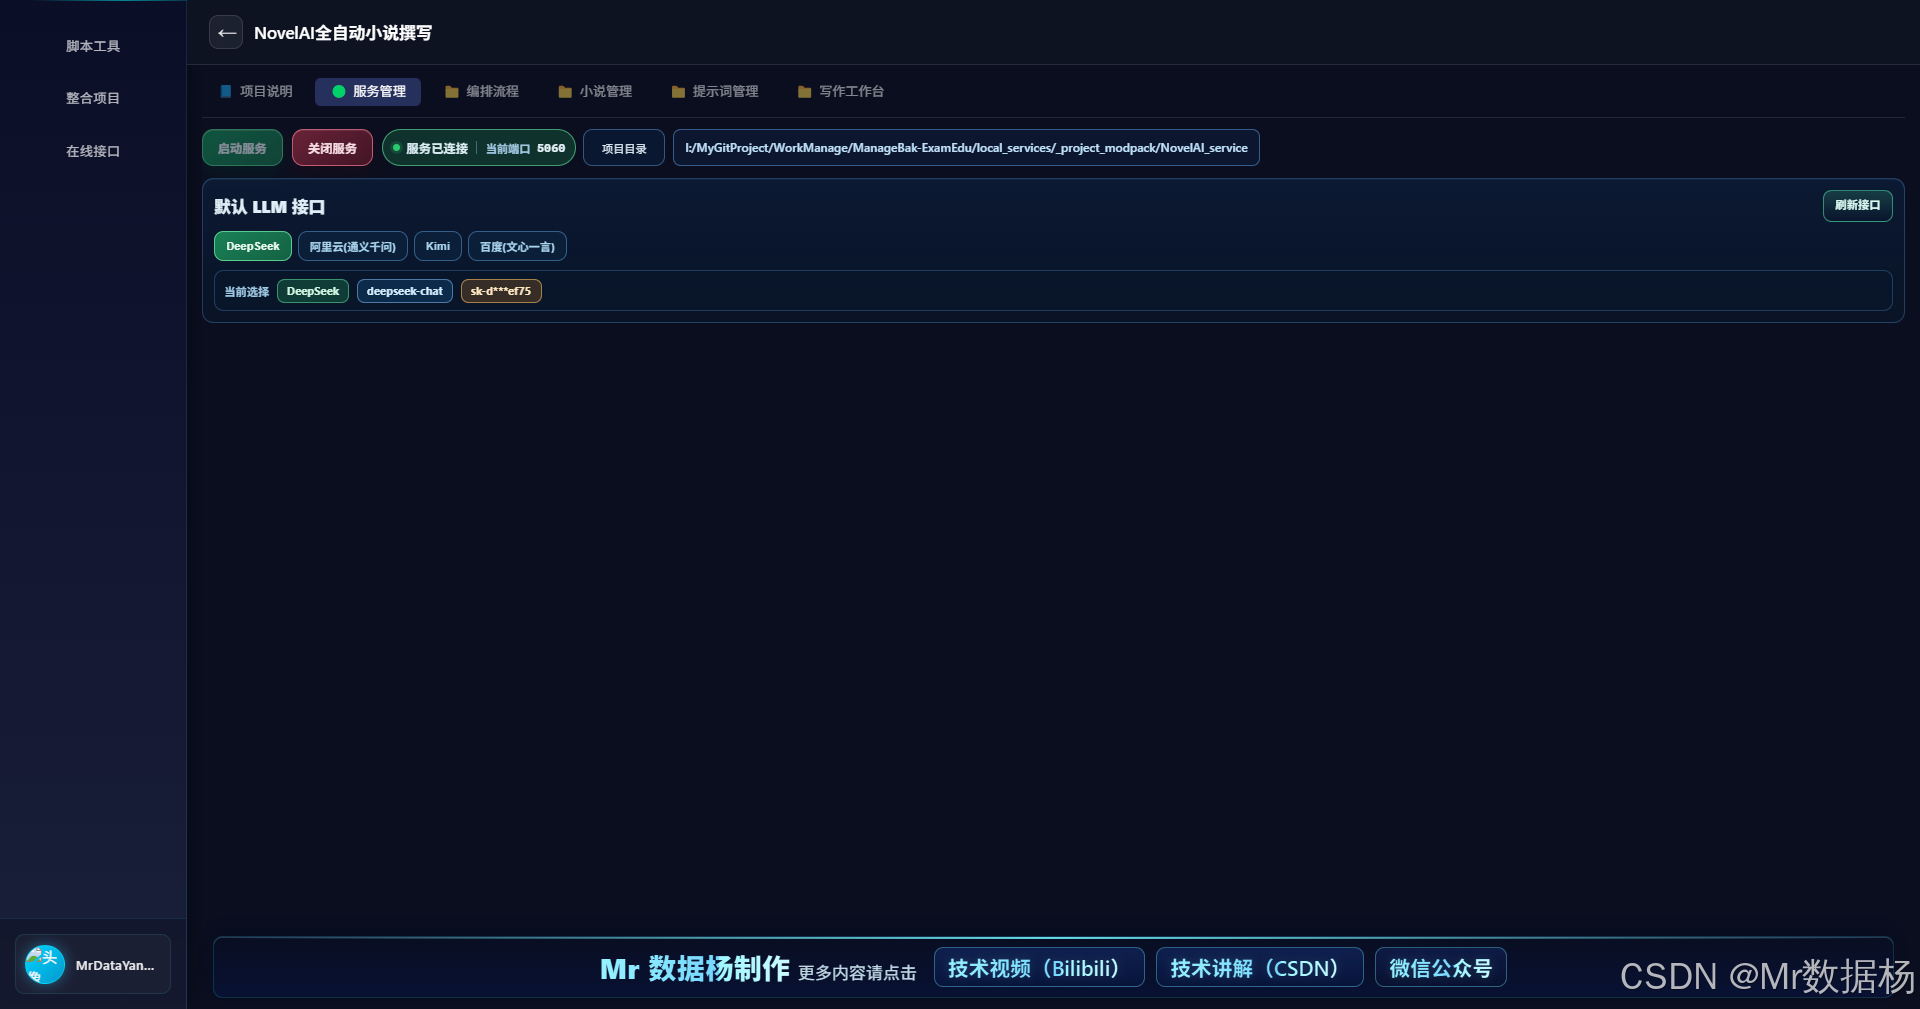Click the deepseek-chat model tag
Viewport: 1920px width, 1009px height.
click(404, 291)
